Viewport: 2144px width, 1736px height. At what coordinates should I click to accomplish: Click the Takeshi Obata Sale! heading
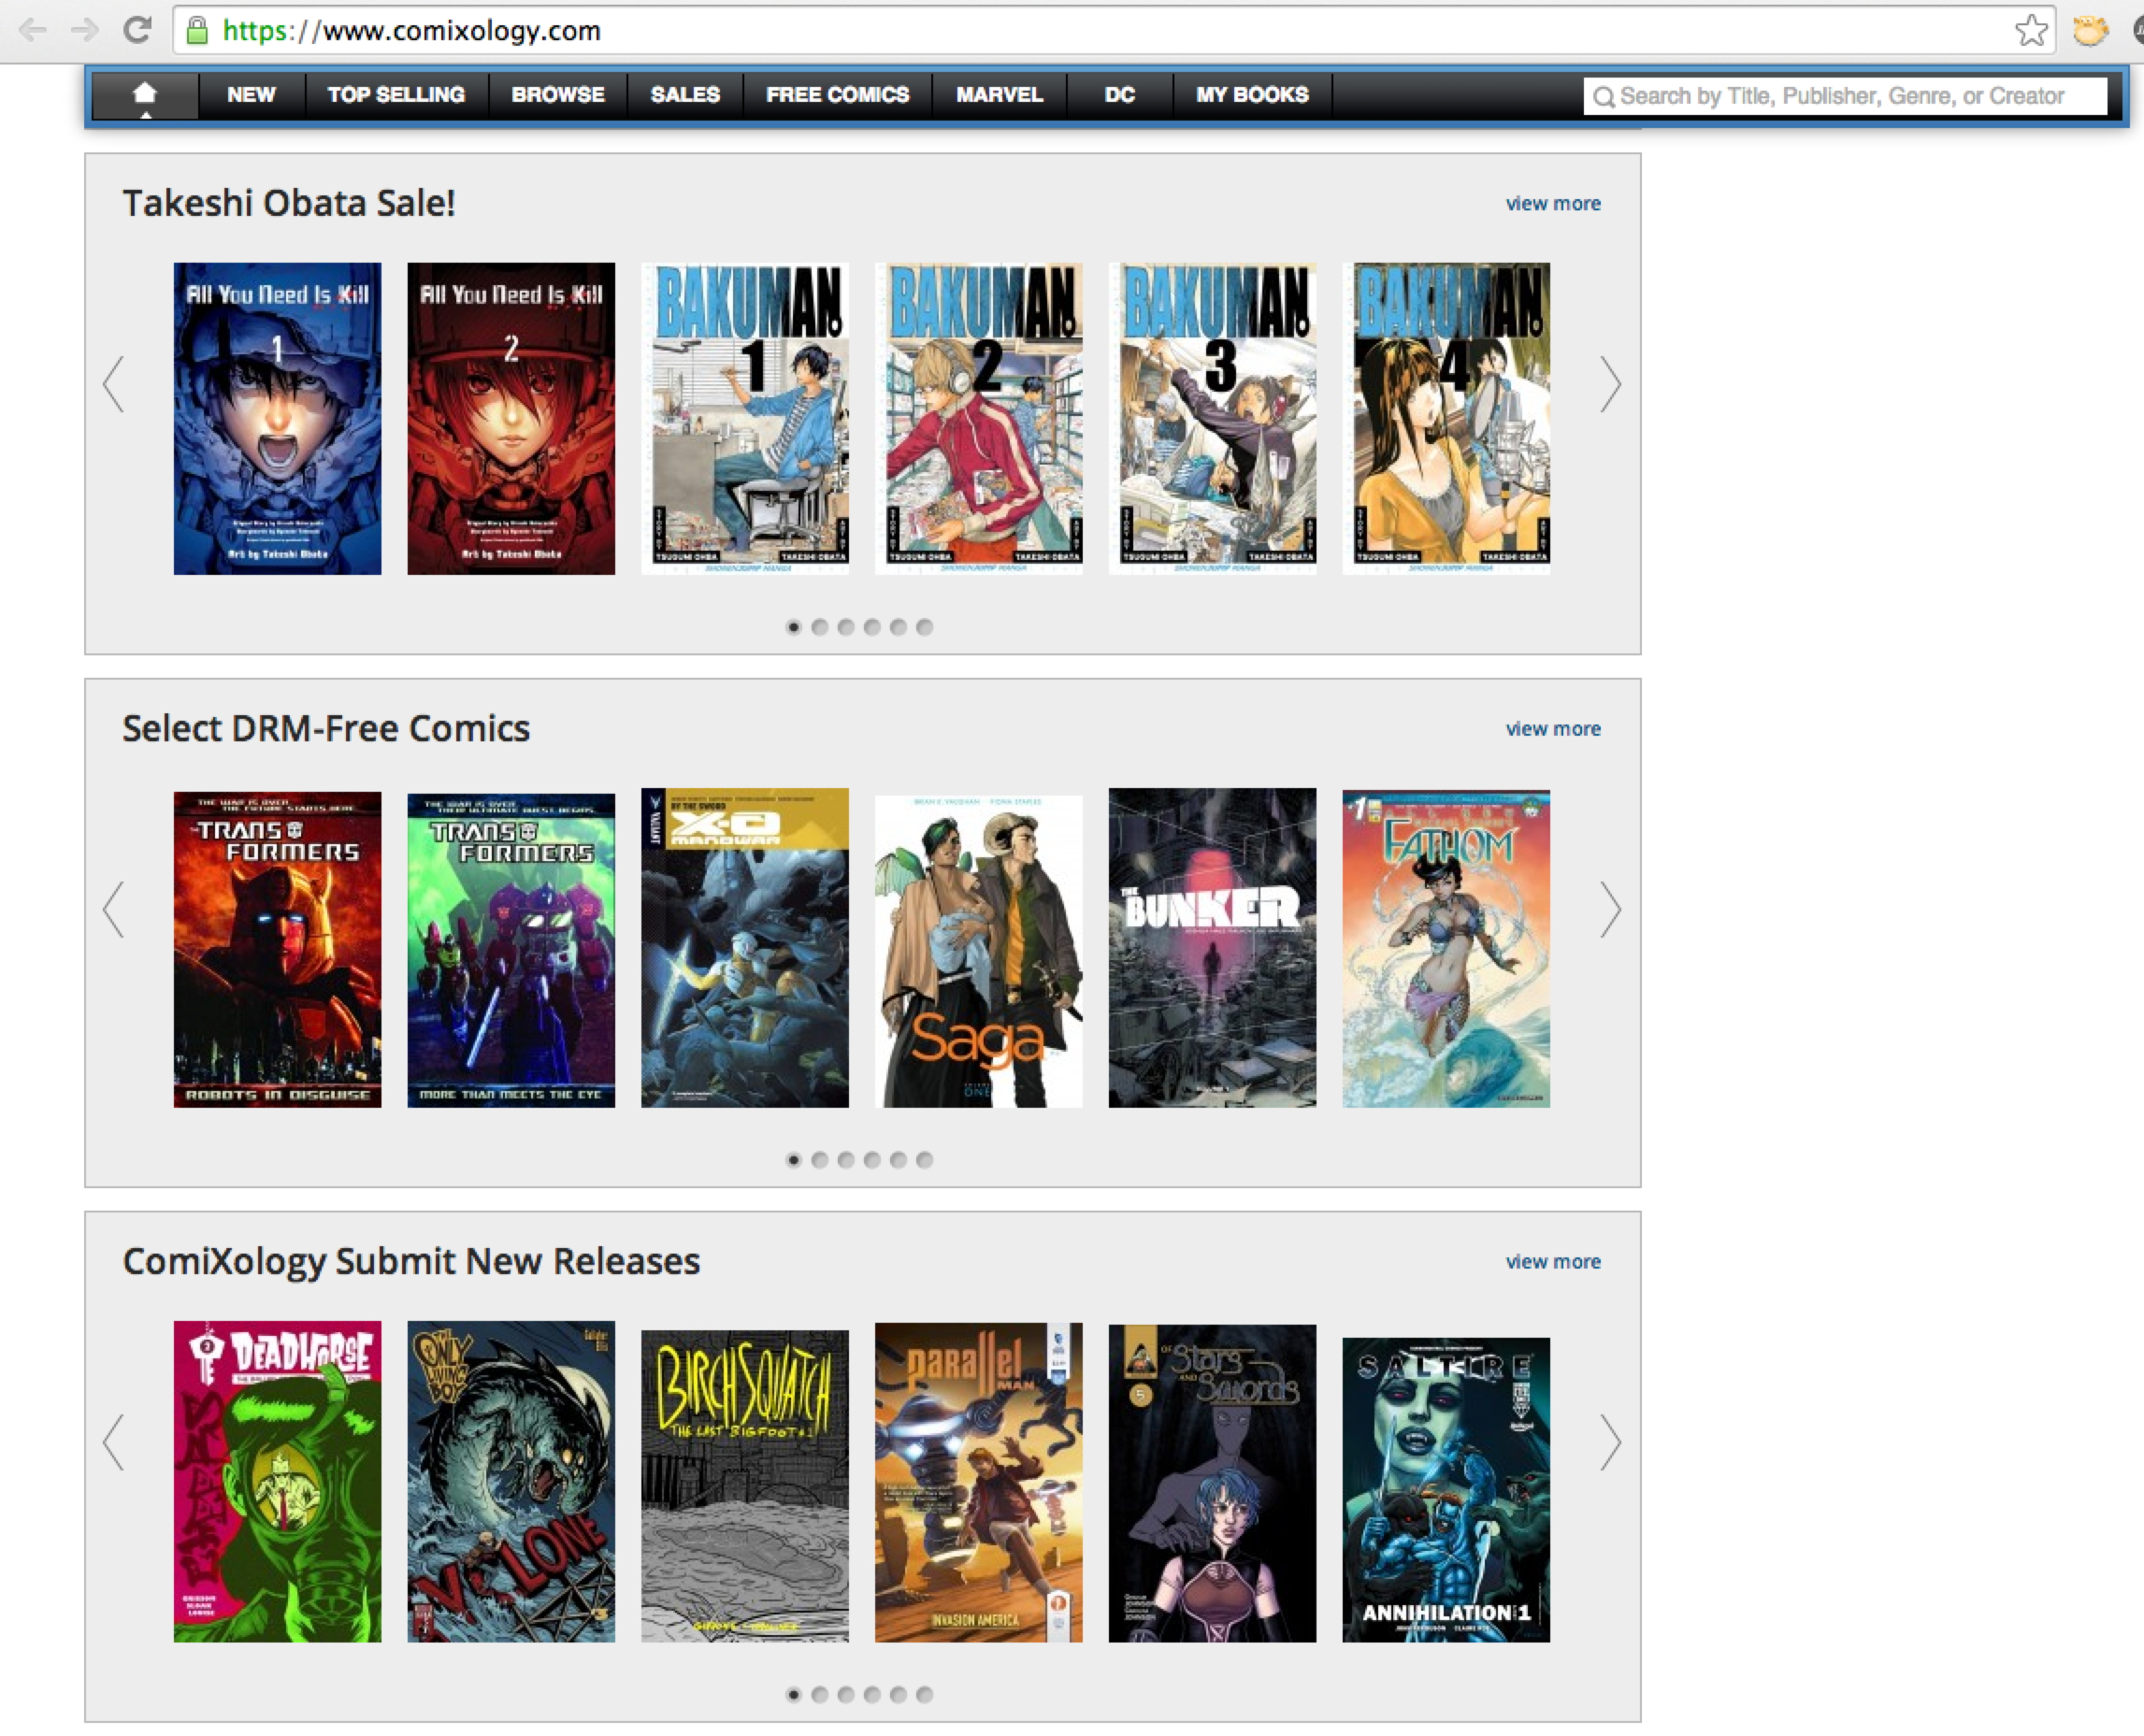click(x=289, y=203)
